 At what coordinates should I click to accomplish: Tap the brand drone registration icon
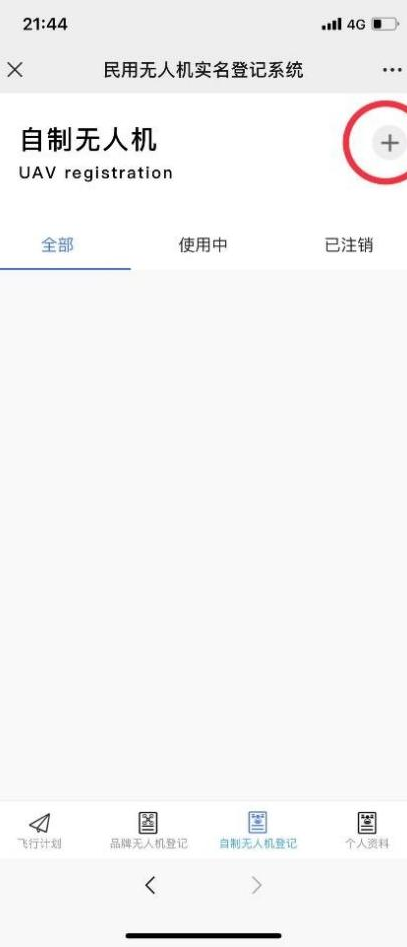point(148,823)
